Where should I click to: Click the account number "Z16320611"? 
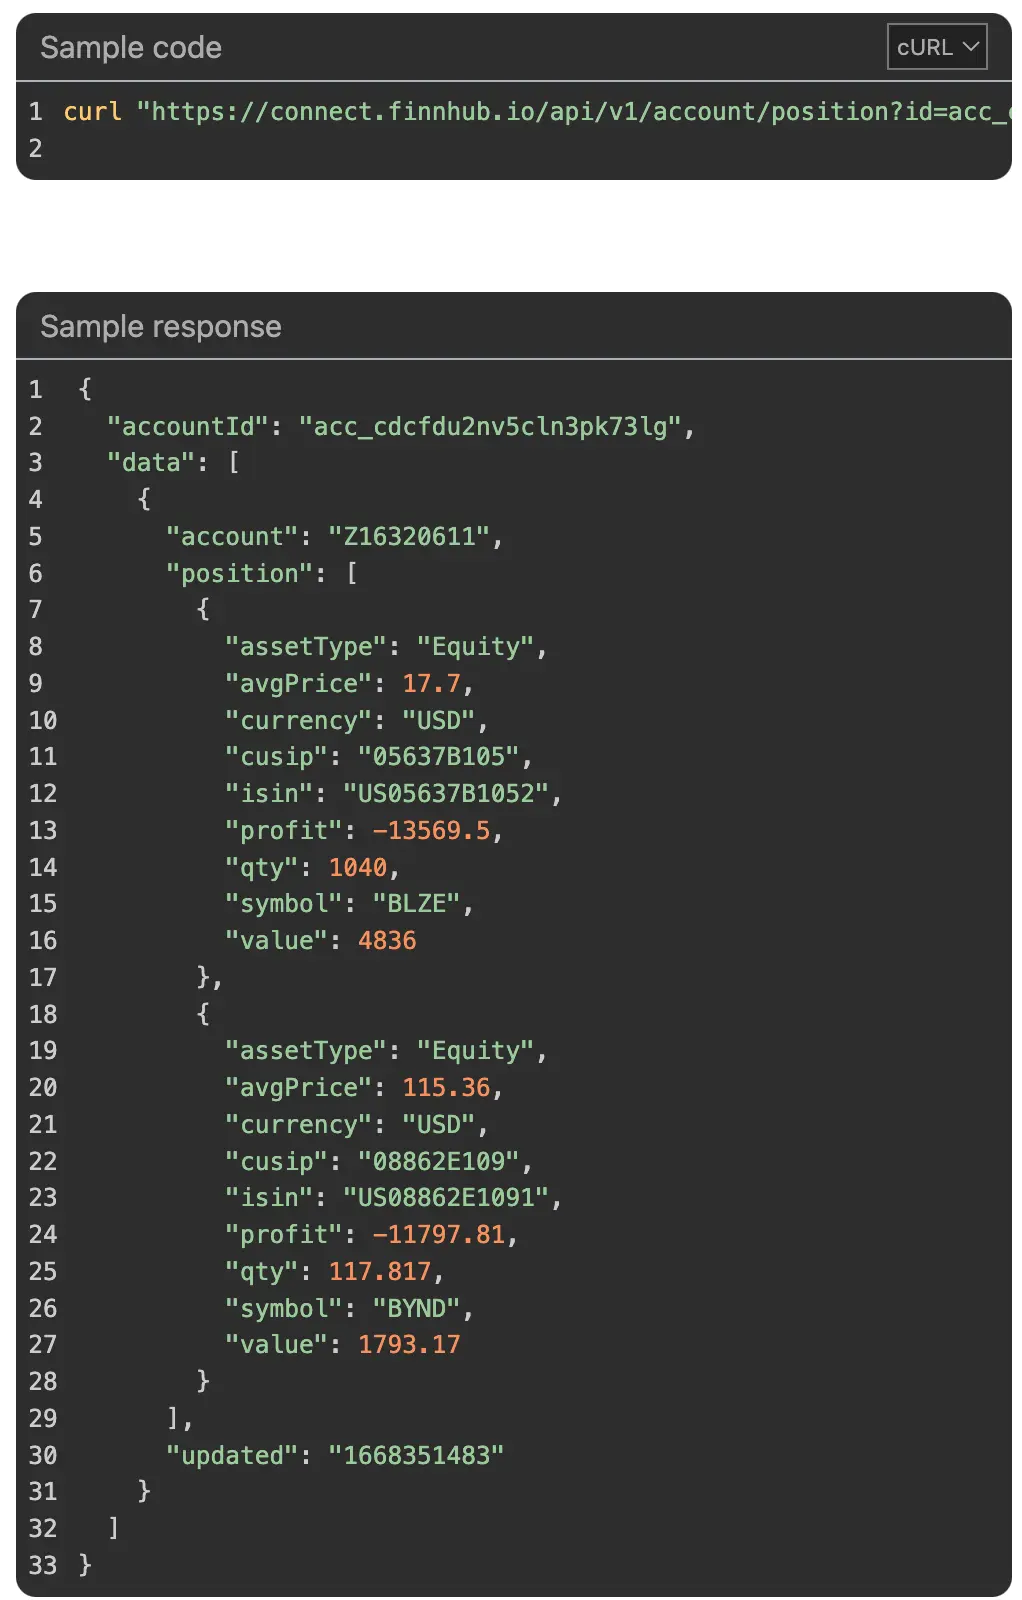pos(409,537)
